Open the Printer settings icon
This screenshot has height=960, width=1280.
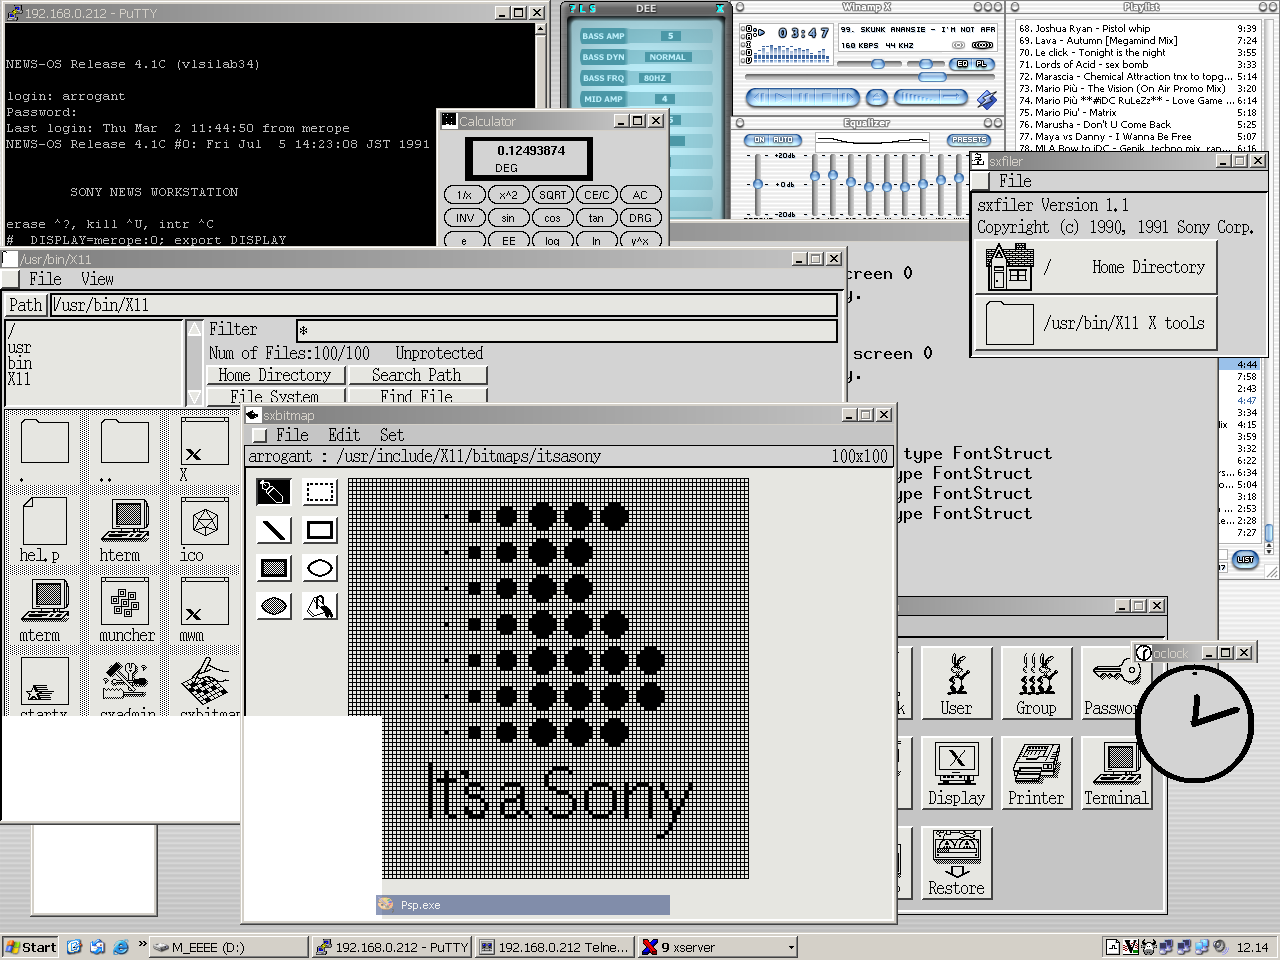tap(1036, 773)
